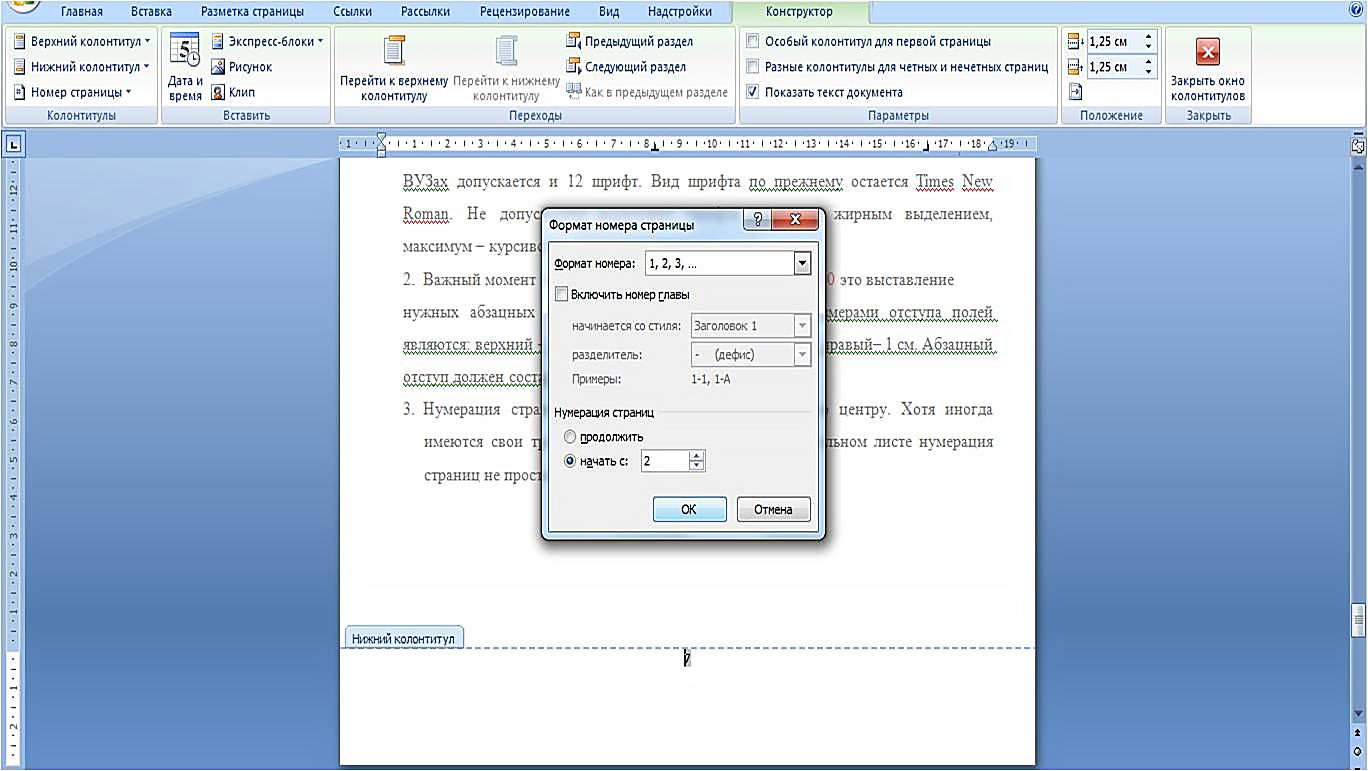Increment the начать с spinner up

click(697, 456)
